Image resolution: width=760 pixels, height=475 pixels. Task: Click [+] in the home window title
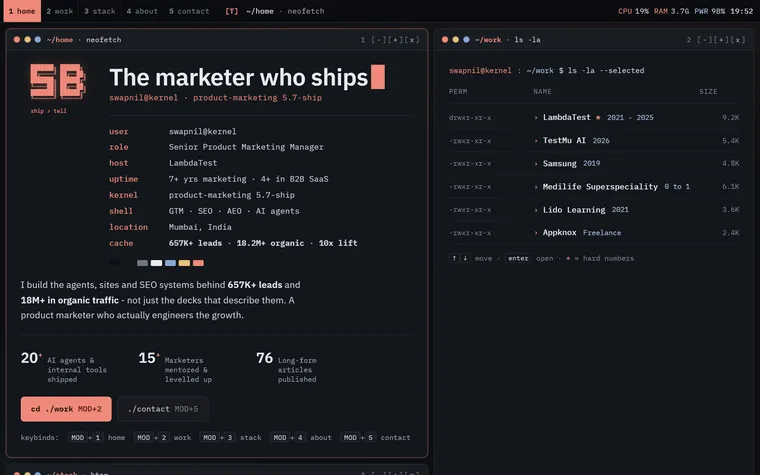(395, 40)
